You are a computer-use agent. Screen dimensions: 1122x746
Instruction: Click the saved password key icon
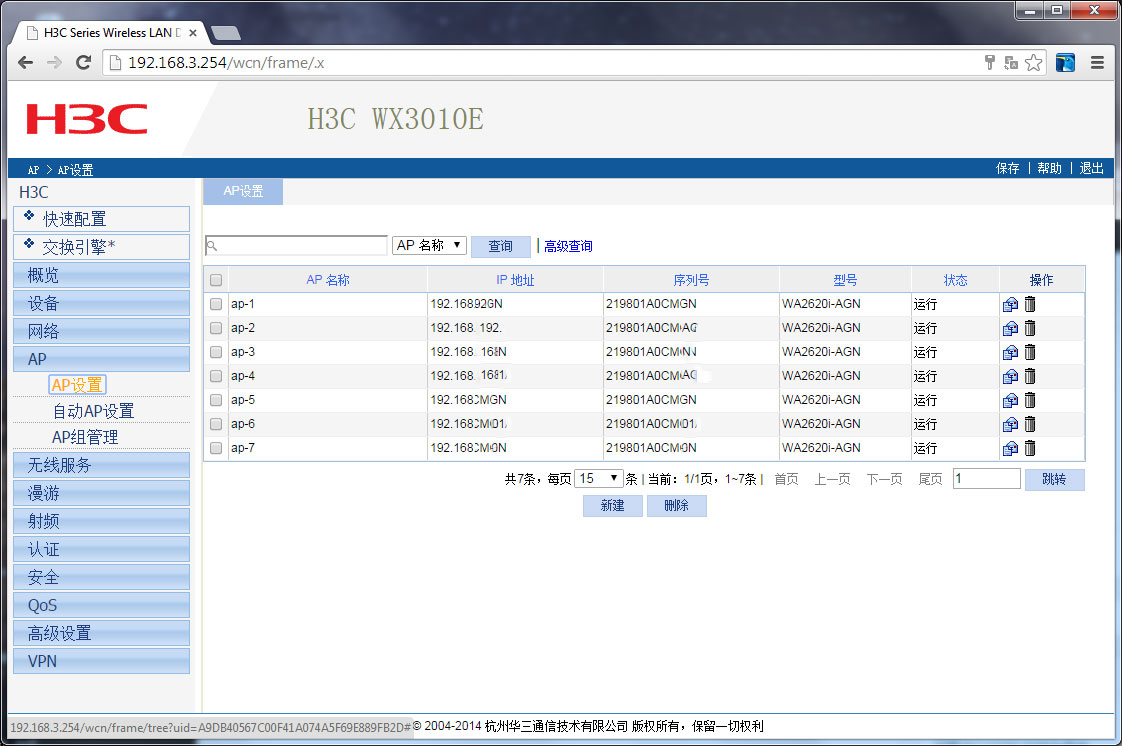tap(990, 62)
